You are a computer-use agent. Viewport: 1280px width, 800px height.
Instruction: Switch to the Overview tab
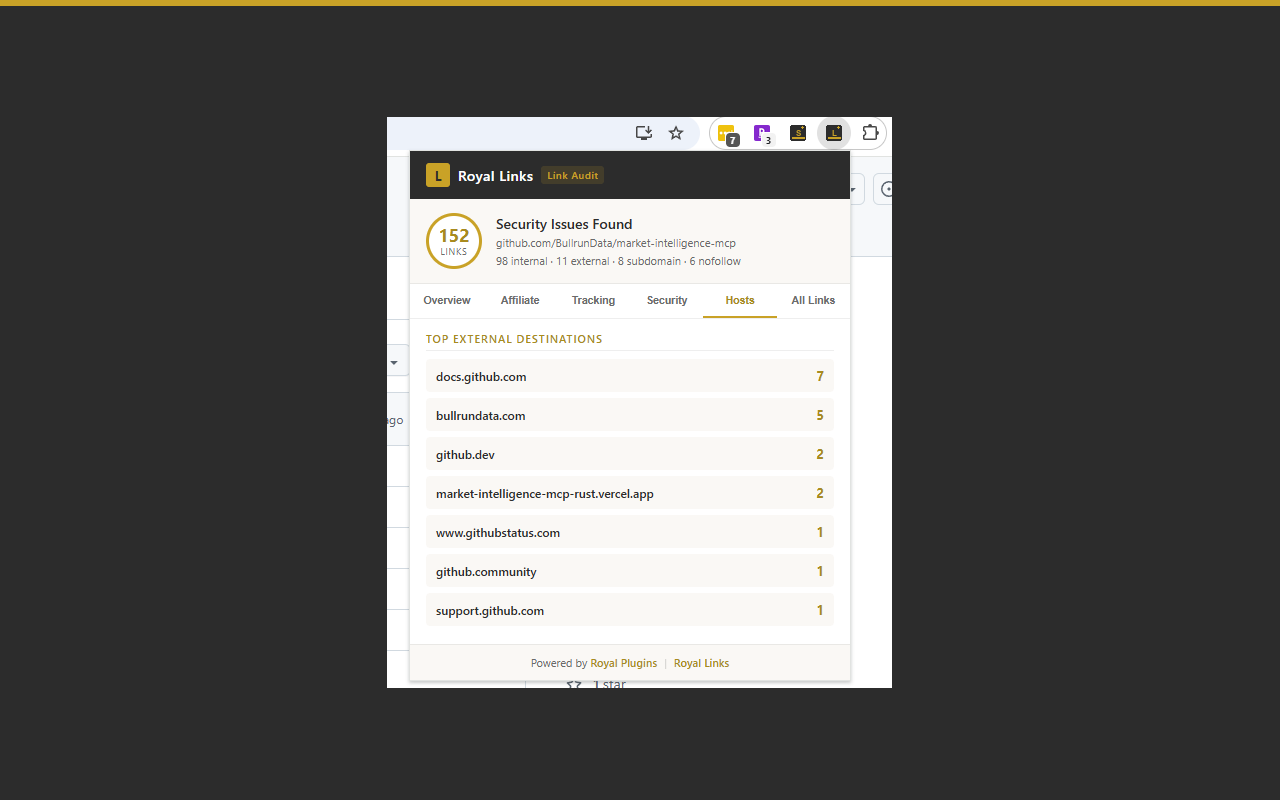pyautogui.click(x=446, y=300)
